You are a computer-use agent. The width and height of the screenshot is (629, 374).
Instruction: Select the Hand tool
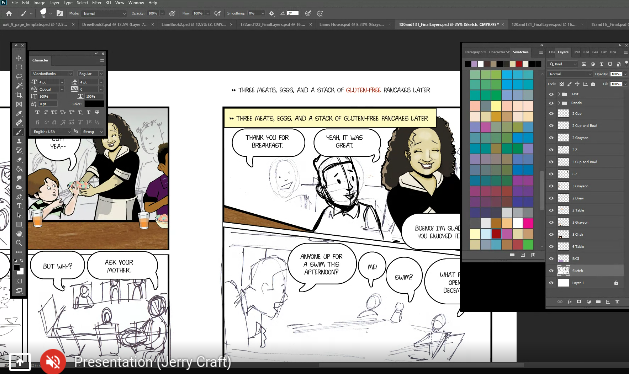19,234
